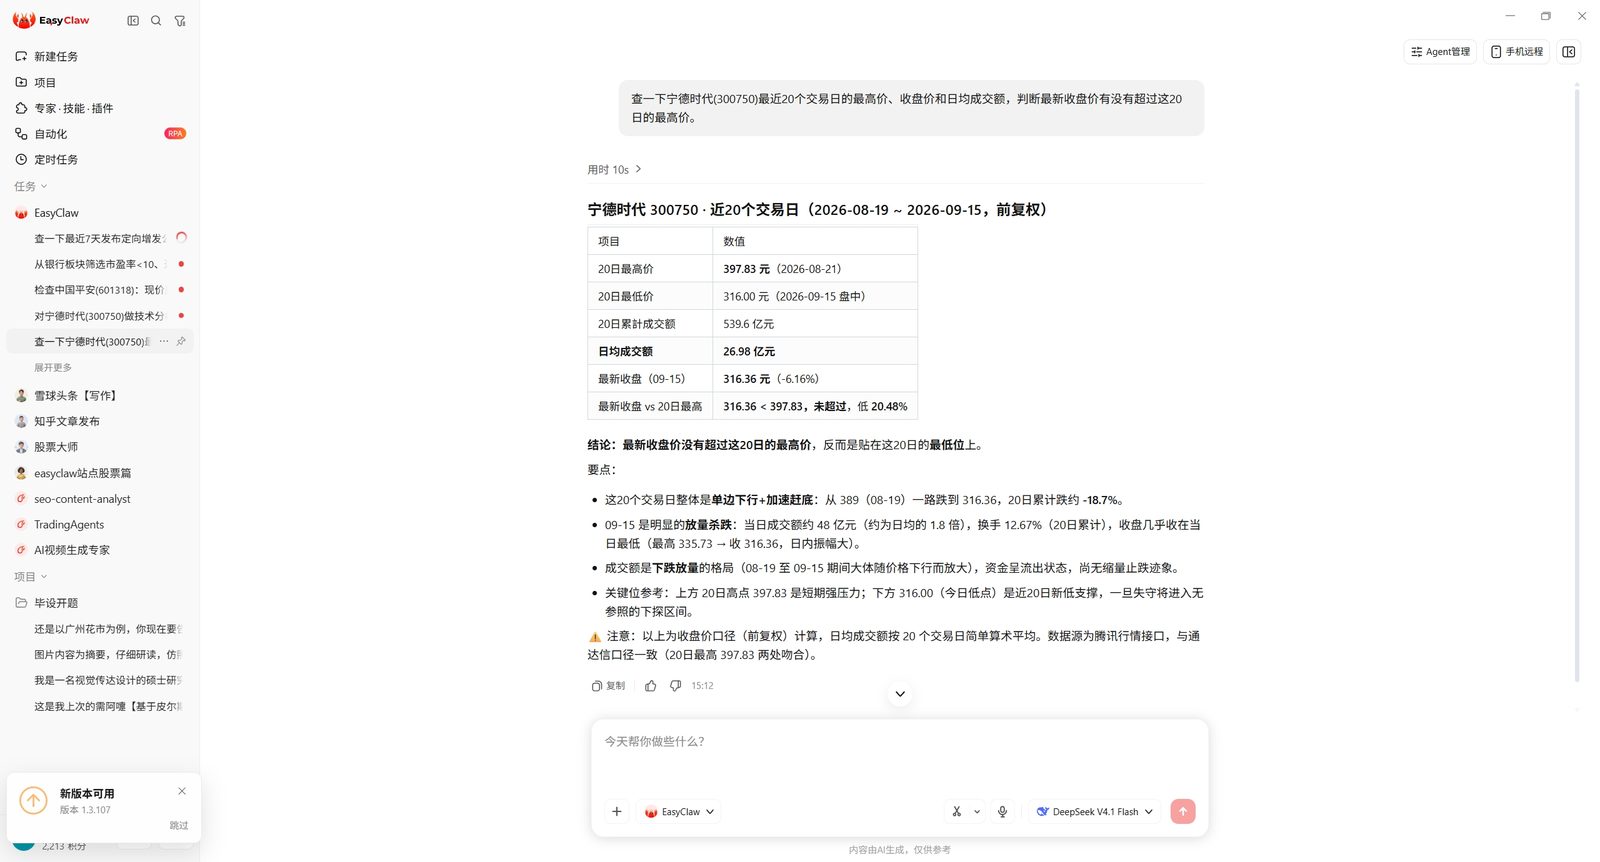
Task: Open task 检查中国平安(601318)
Action: point(100,290)
